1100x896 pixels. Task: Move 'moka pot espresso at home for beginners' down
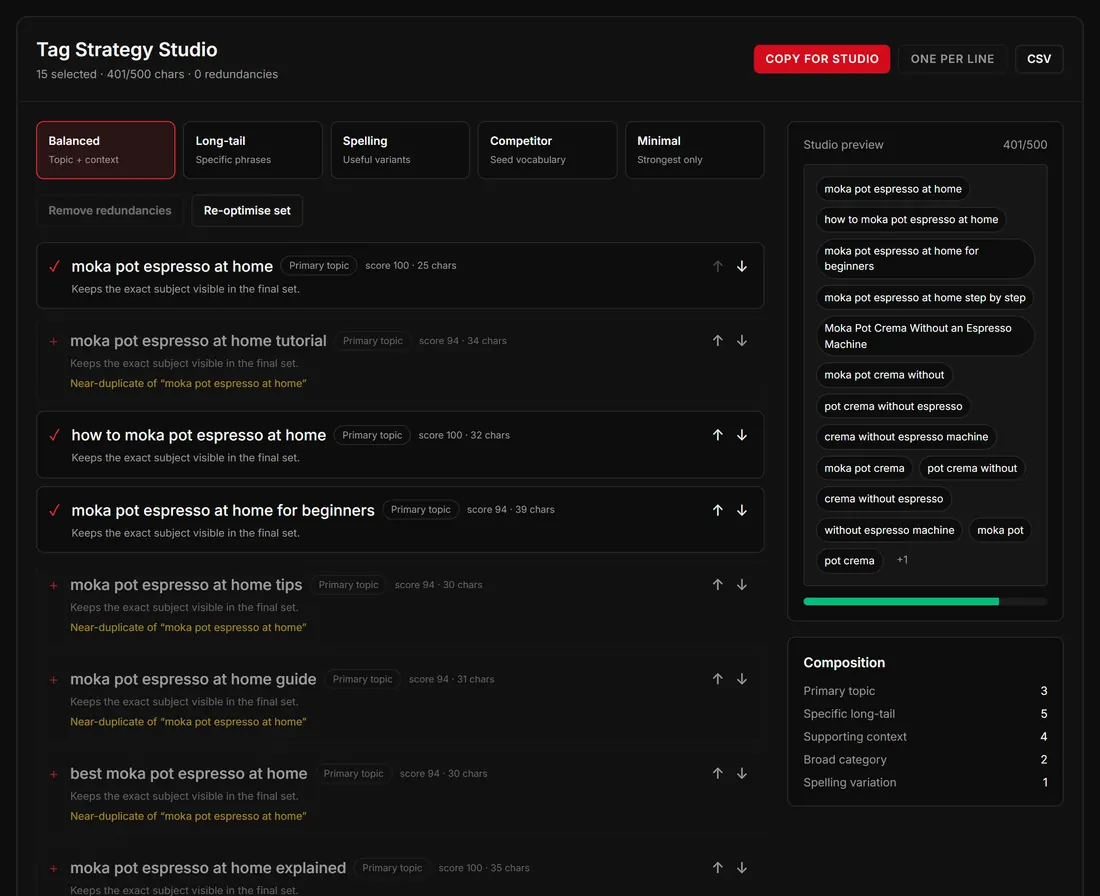point(742,510)
